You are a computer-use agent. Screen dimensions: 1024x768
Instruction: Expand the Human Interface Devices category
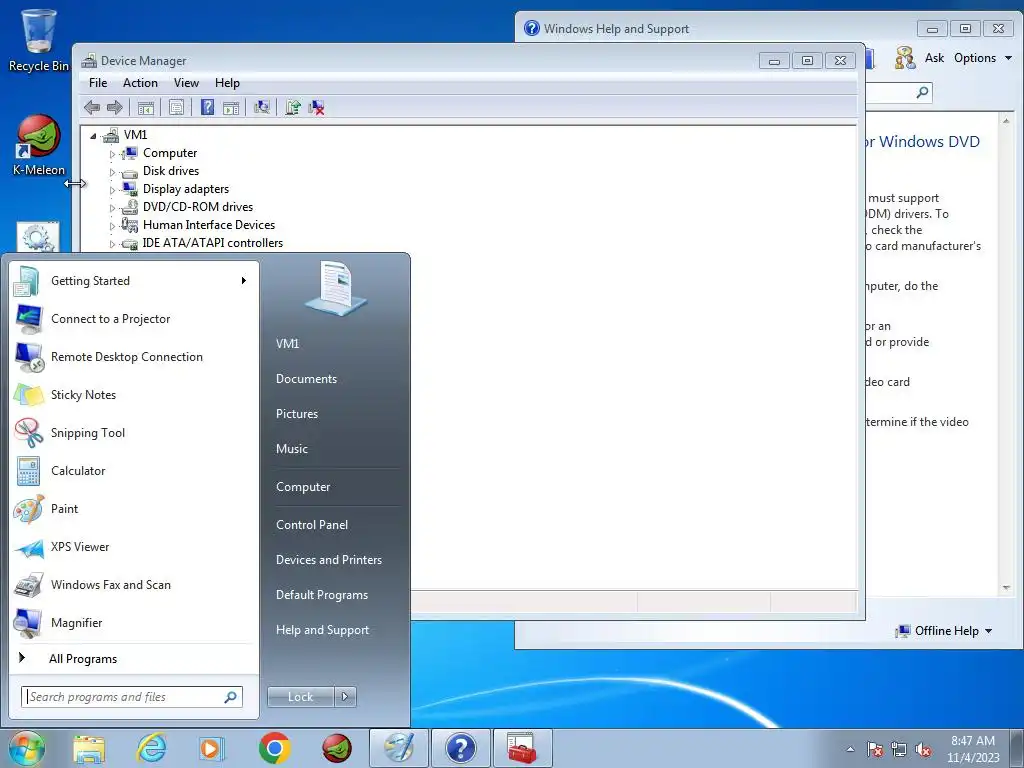pos(112,226)
